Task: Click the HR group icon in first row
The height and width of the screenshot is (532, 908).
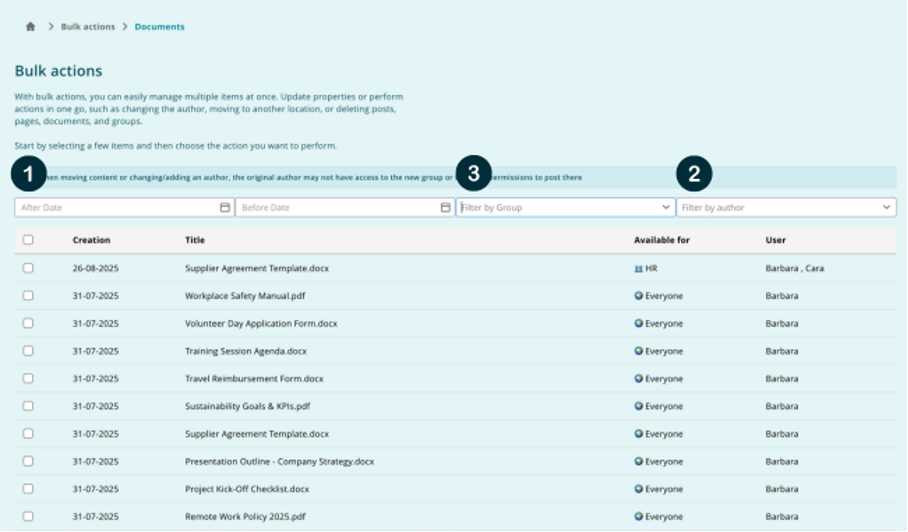Action: click(638, 269)
